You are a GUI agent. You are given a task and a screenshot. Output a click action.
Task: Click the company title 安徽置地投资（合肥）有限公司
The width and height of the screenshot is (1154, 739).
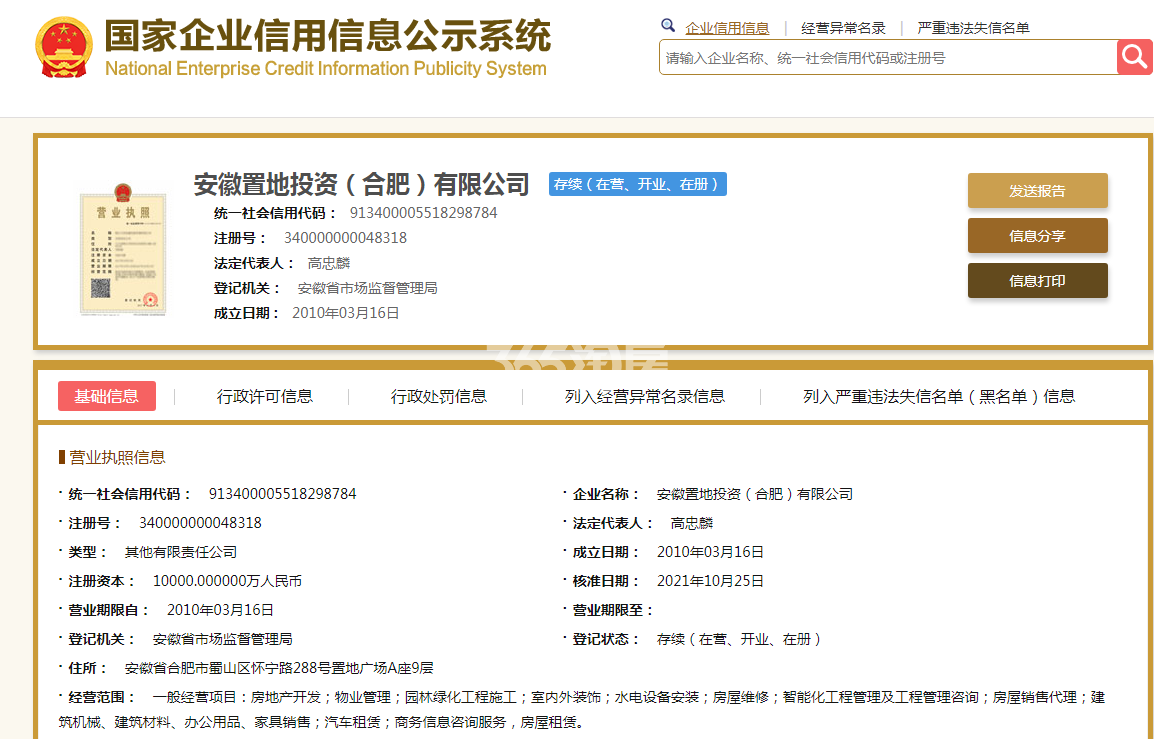point(361,184)
